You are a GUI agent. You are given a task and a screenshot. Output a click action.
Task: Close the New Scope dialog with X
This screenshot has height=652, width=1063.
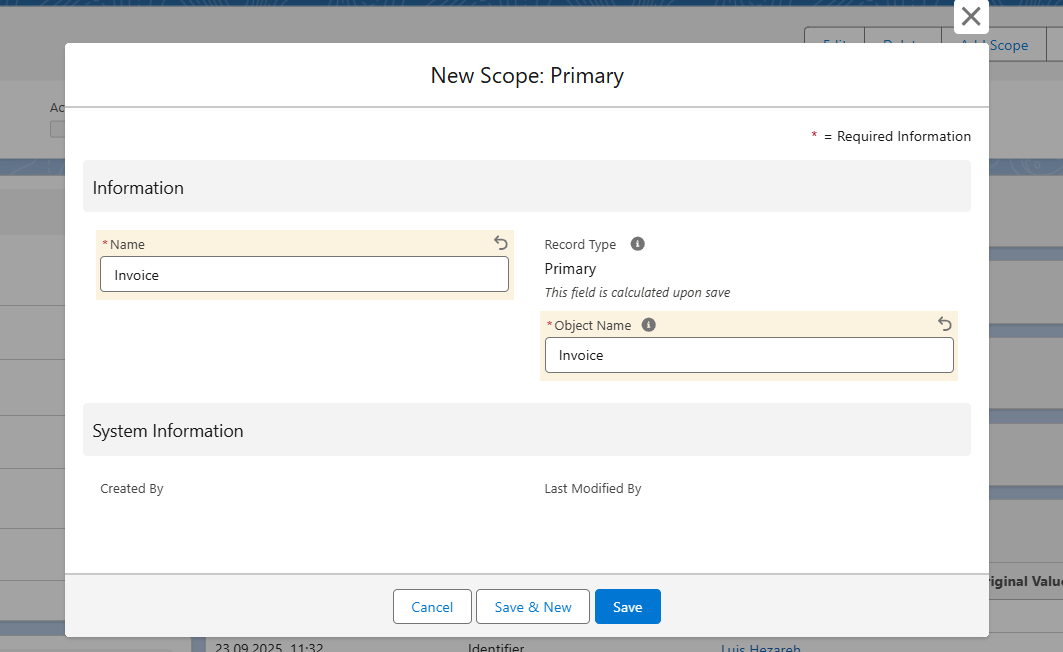click(970, 17)
